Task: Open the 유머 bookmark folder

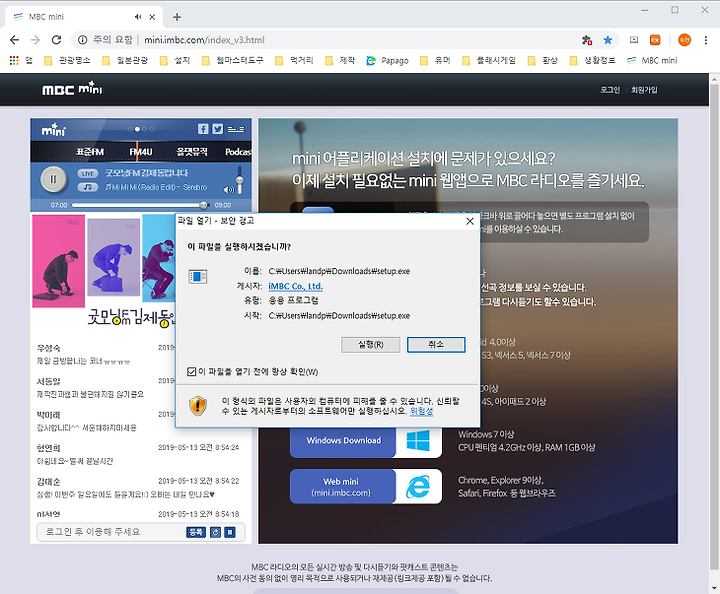Action: pyautogui.click(x=436, y=61)
